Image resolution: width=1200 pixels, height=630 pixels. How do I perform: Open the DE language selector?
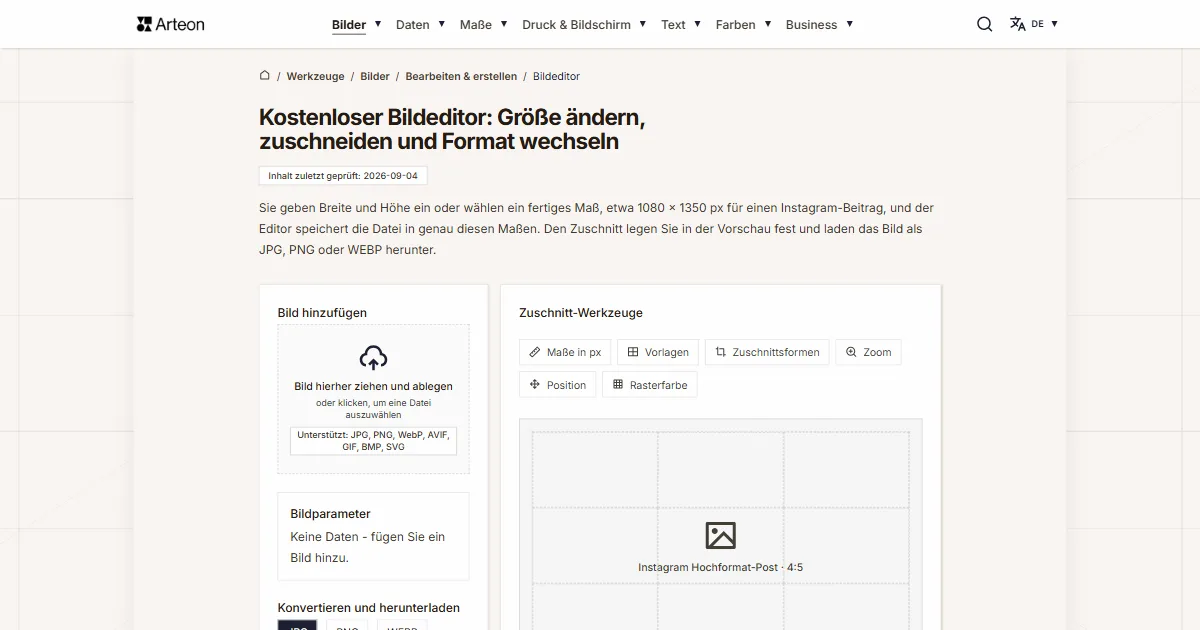click(x=1034, y=24)
